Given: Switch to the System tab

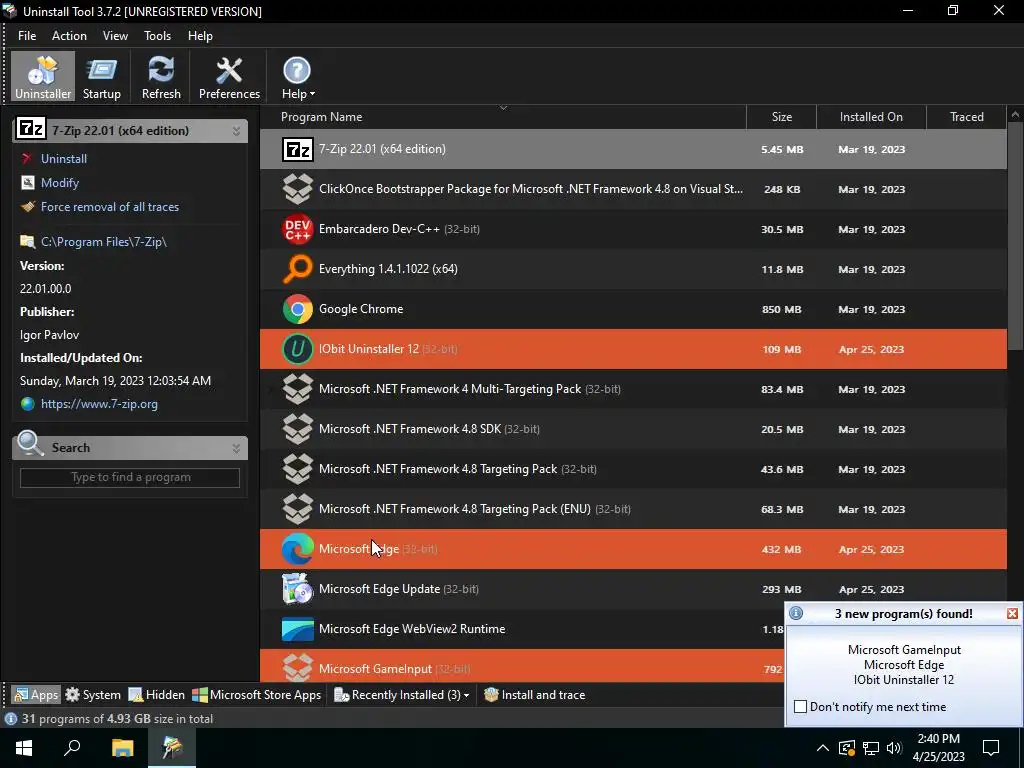Looking at the screenshot, I should (93, 695).
